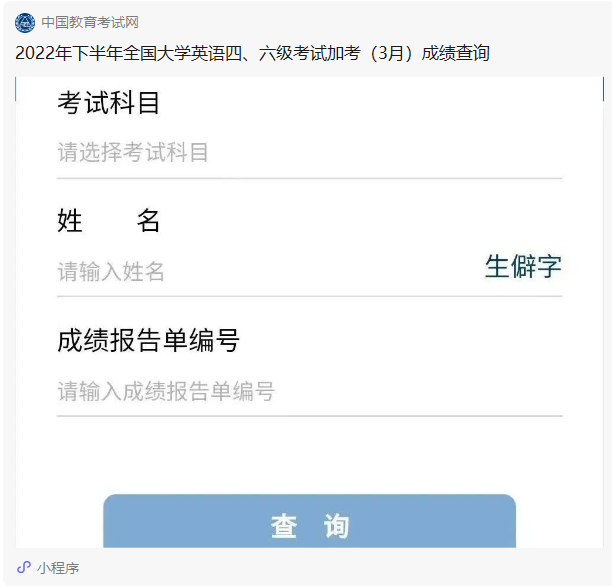The width and height of the screenshot is (612, 588).
Task: Click the 姓名 field label
Action: [109, 220]
